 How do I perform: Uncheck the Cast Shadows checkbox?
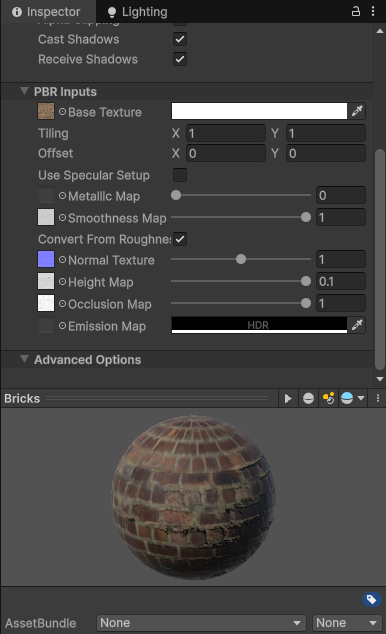(x=180, y=39)
